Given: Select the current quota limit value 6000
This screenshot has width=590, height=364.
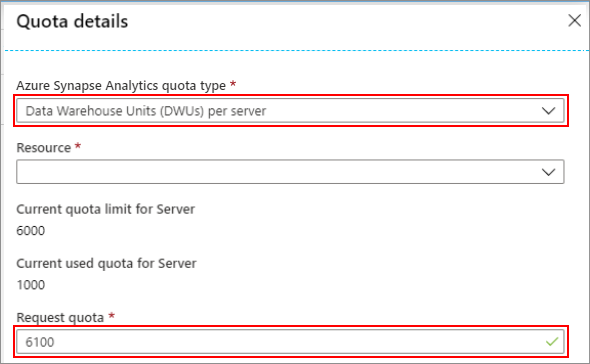Looking at the screenshot, I should 30,230.
